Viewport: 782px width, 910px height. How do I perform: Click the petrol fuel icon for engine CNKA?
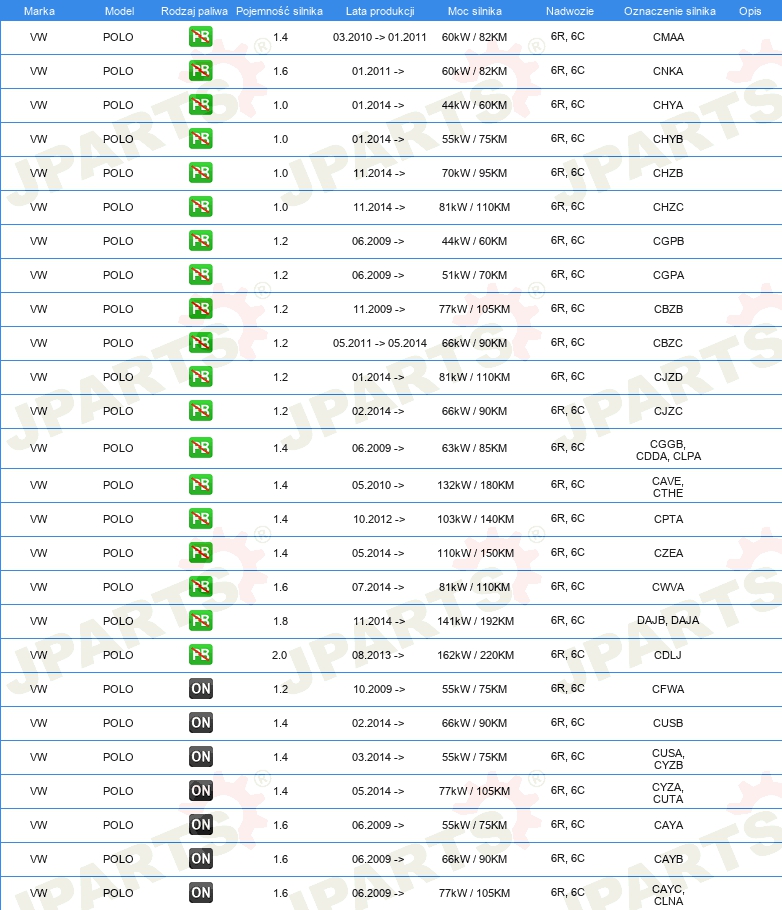pyautogui.click(x=200, y=71)
